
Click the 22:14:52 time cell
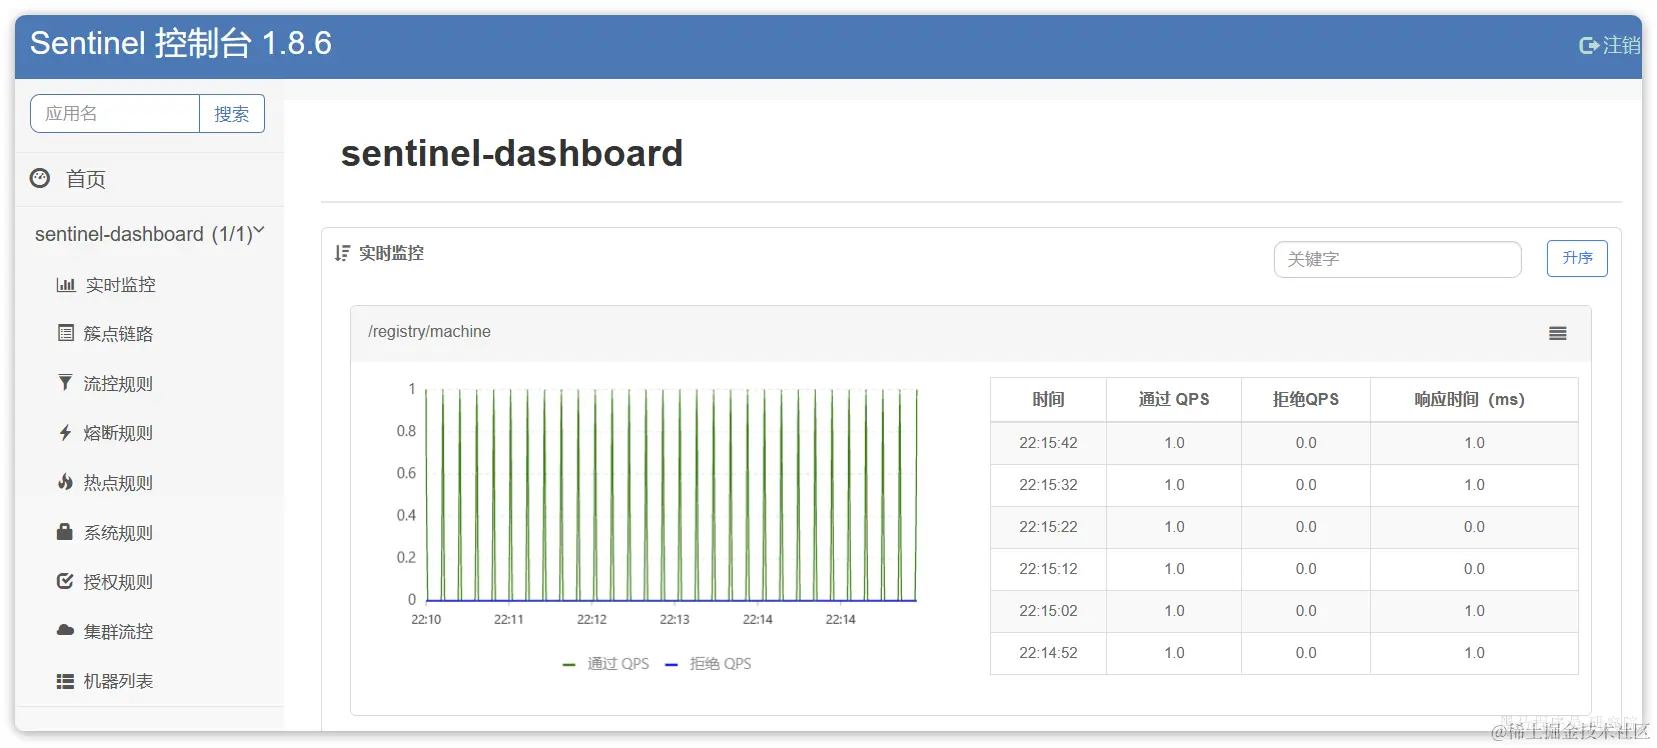pyautogui.click(x=1048, y=653)
